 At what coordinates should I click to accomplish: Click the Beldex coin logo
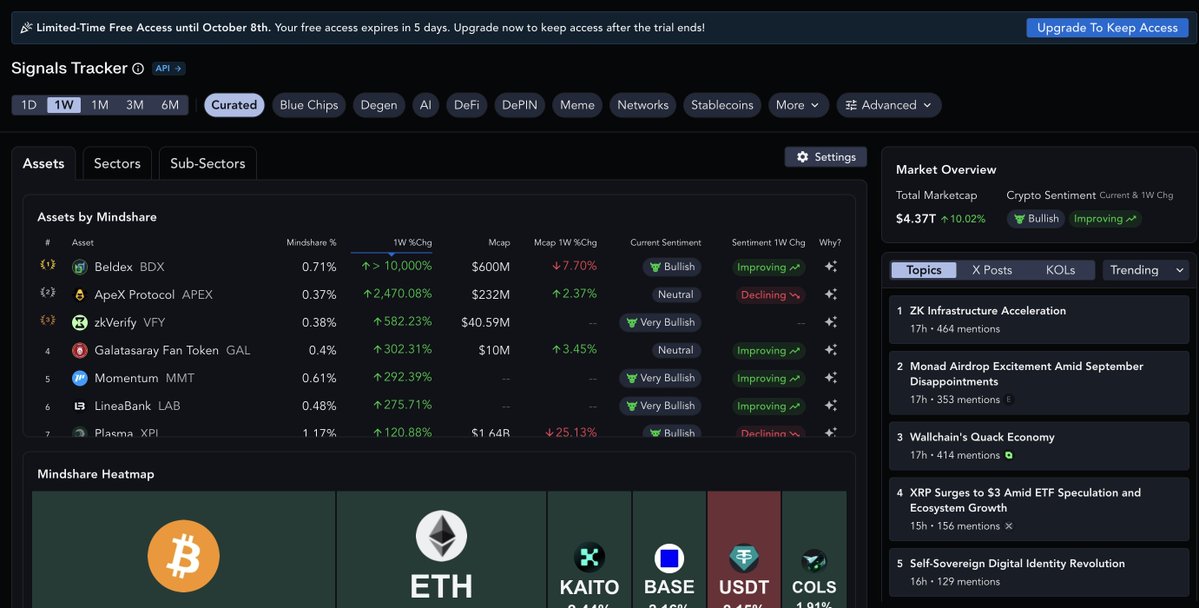(80, 267)
